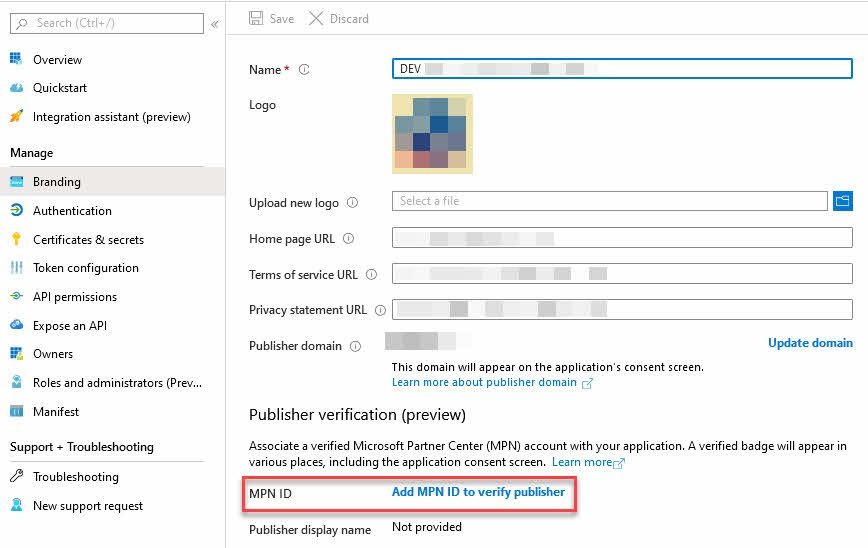The image size is (868, 548).
Task: Click the browse folder icon for logo upload
Action: (843, 200)
